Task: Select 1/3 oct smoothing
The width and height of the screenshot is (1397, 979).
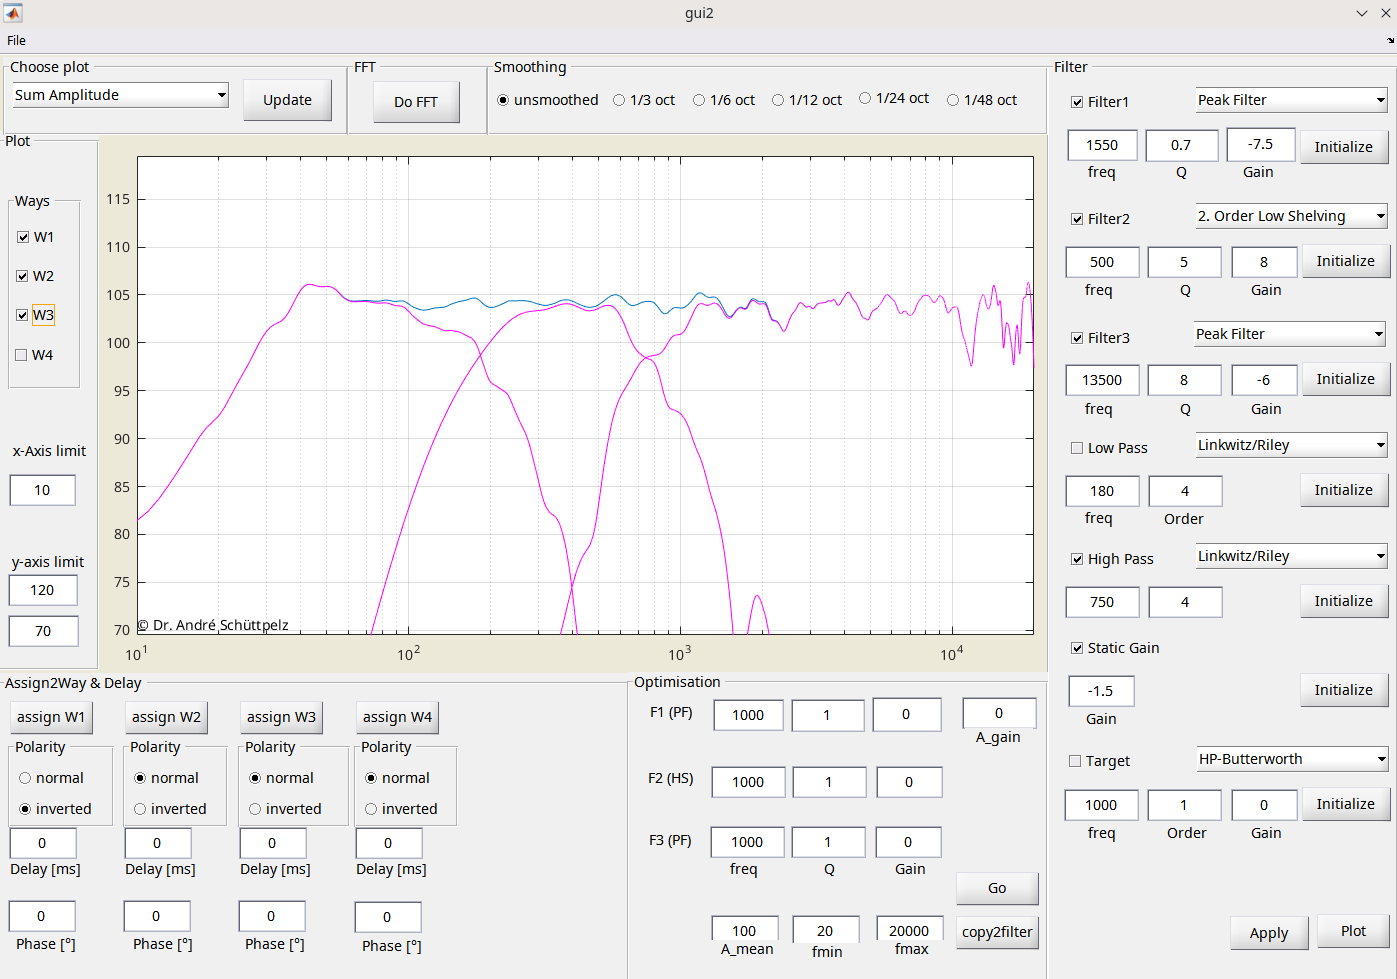Action: (x=644, y=100)
